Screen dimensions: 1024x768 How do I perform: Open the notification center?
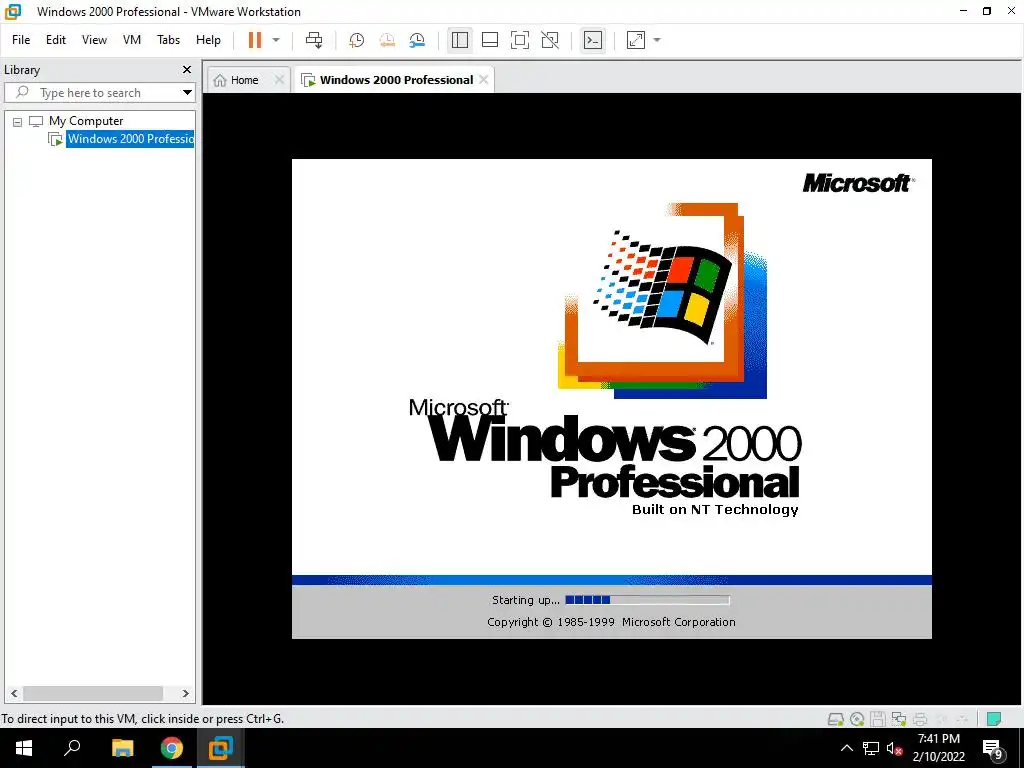tap(993, 749)
